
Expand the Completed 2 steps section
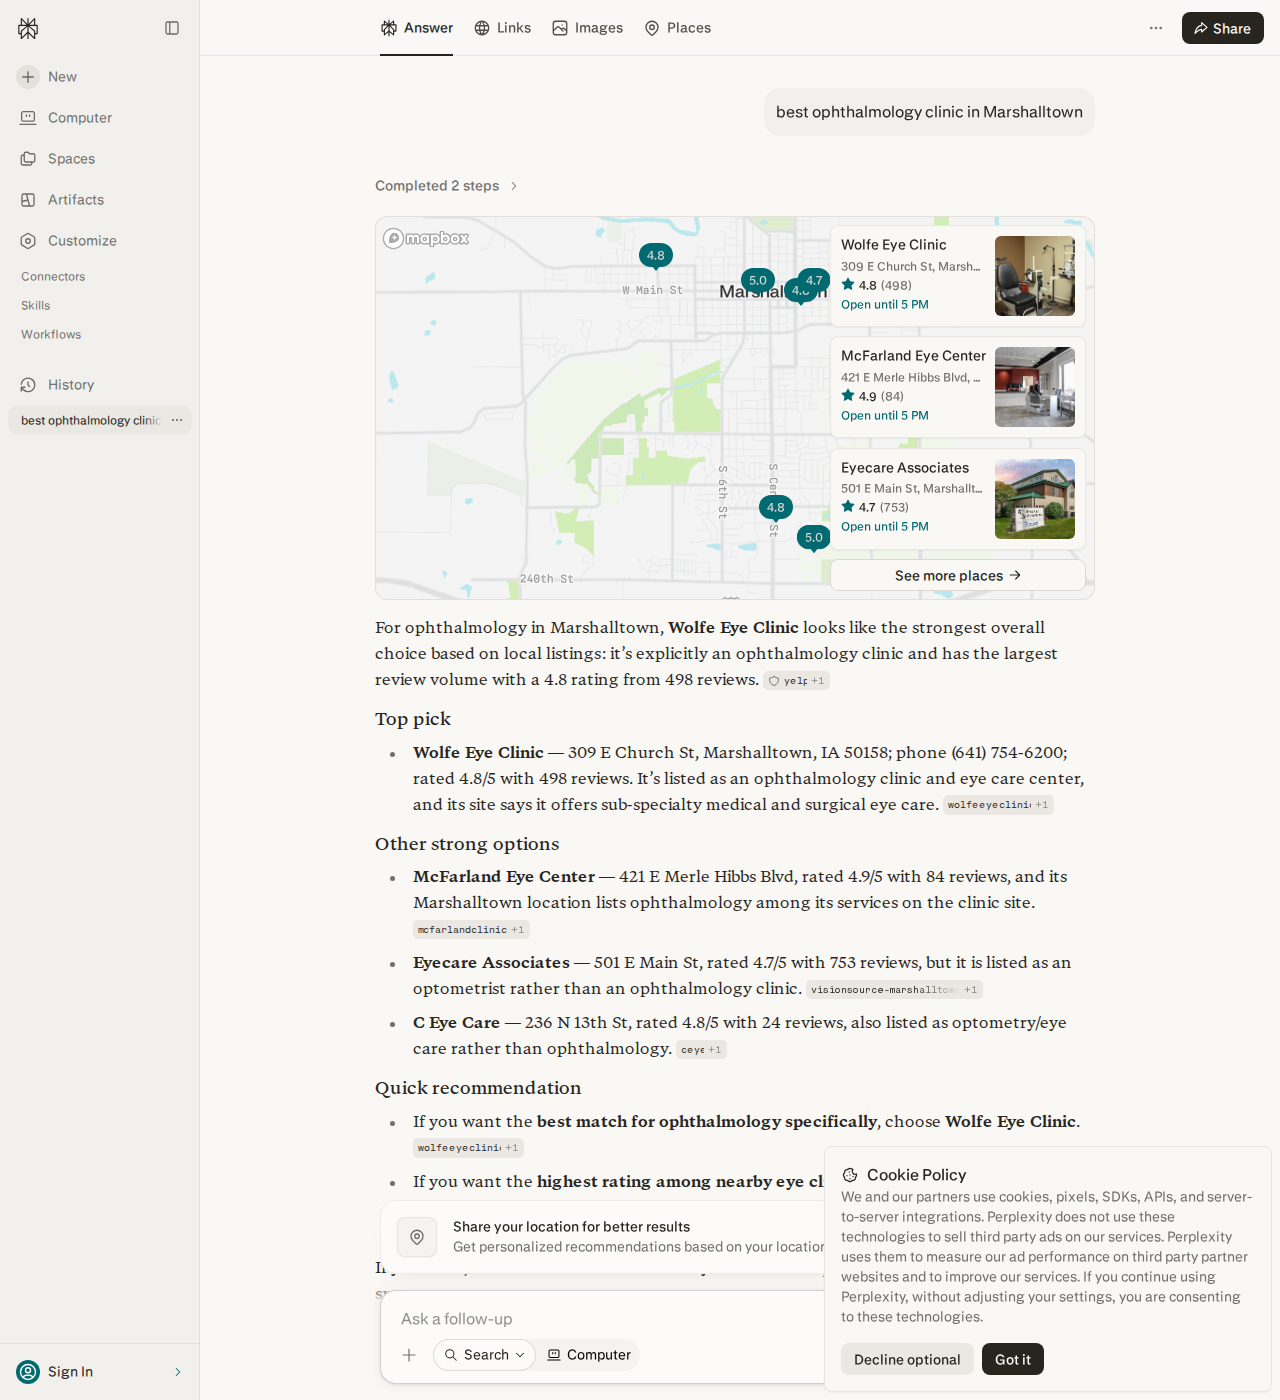[446, 186]
